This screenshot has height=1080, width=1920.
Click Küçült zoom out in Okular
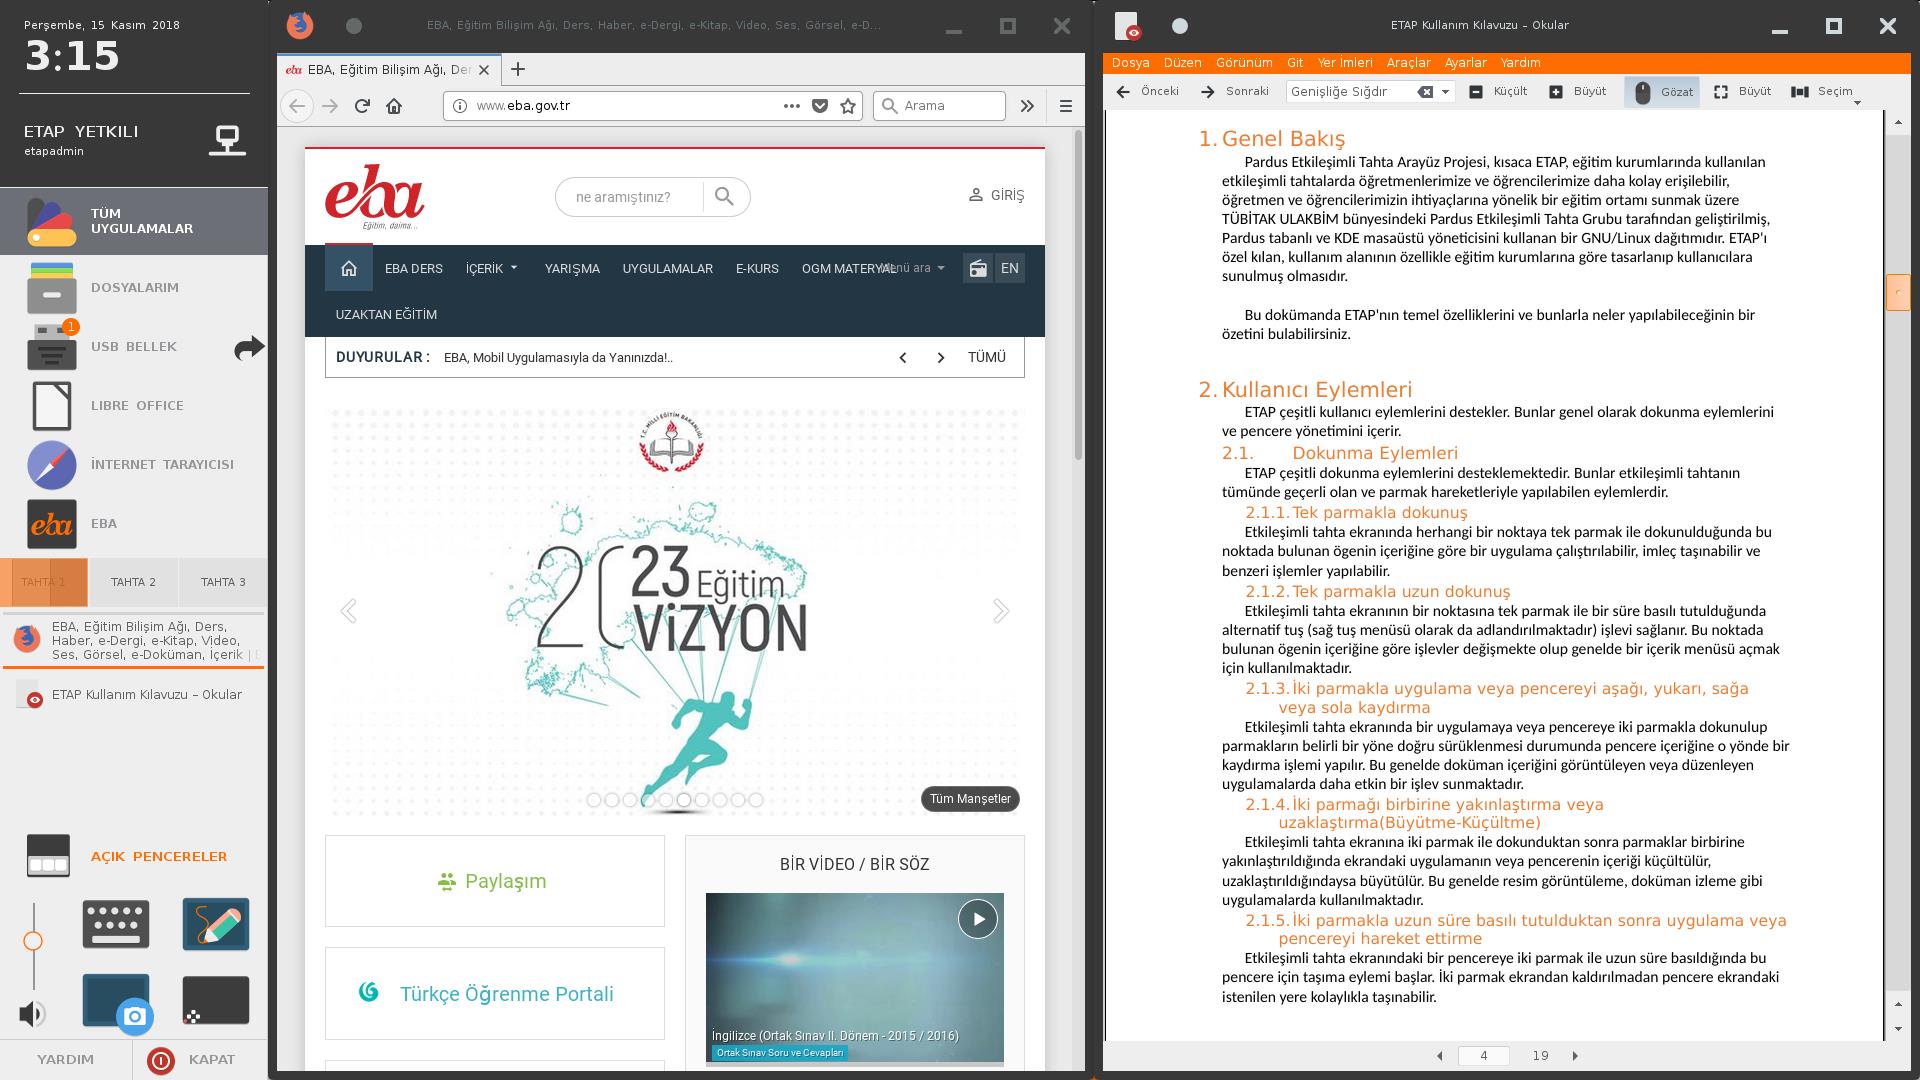point(1498,91)
